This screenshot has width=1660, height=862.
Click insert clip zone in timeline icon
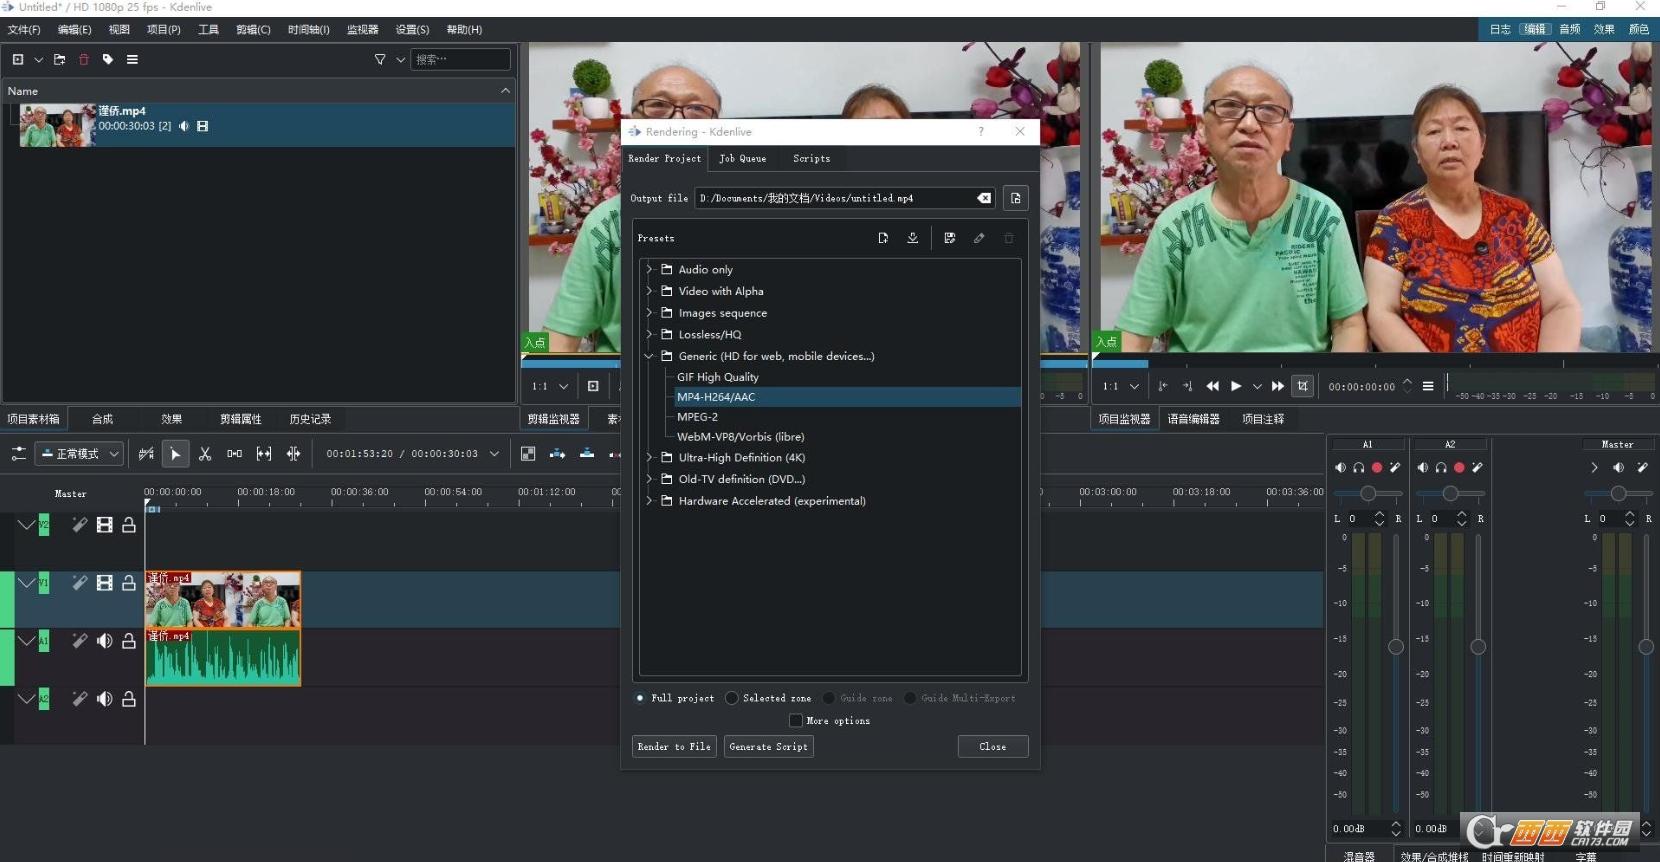557,454
